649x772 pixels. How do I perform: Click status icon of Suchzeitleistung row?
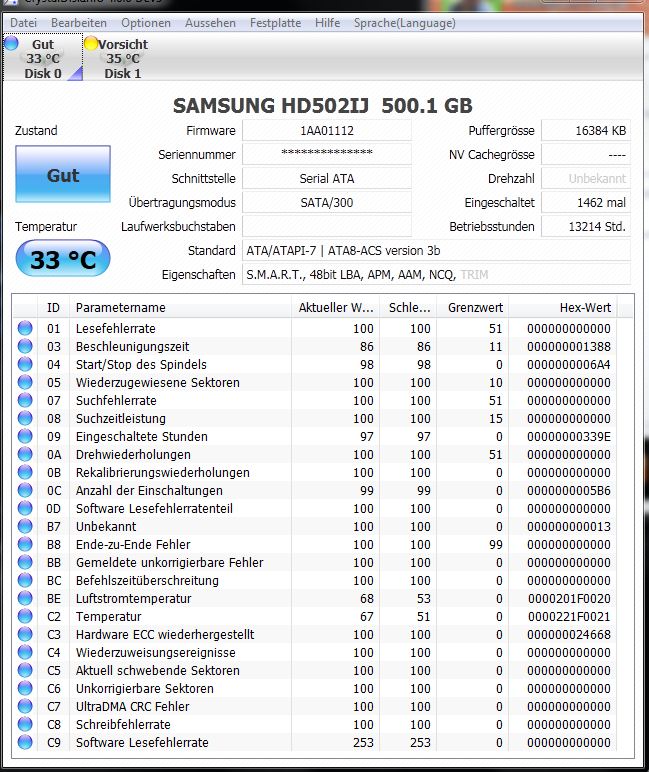(x=25, y=418)
